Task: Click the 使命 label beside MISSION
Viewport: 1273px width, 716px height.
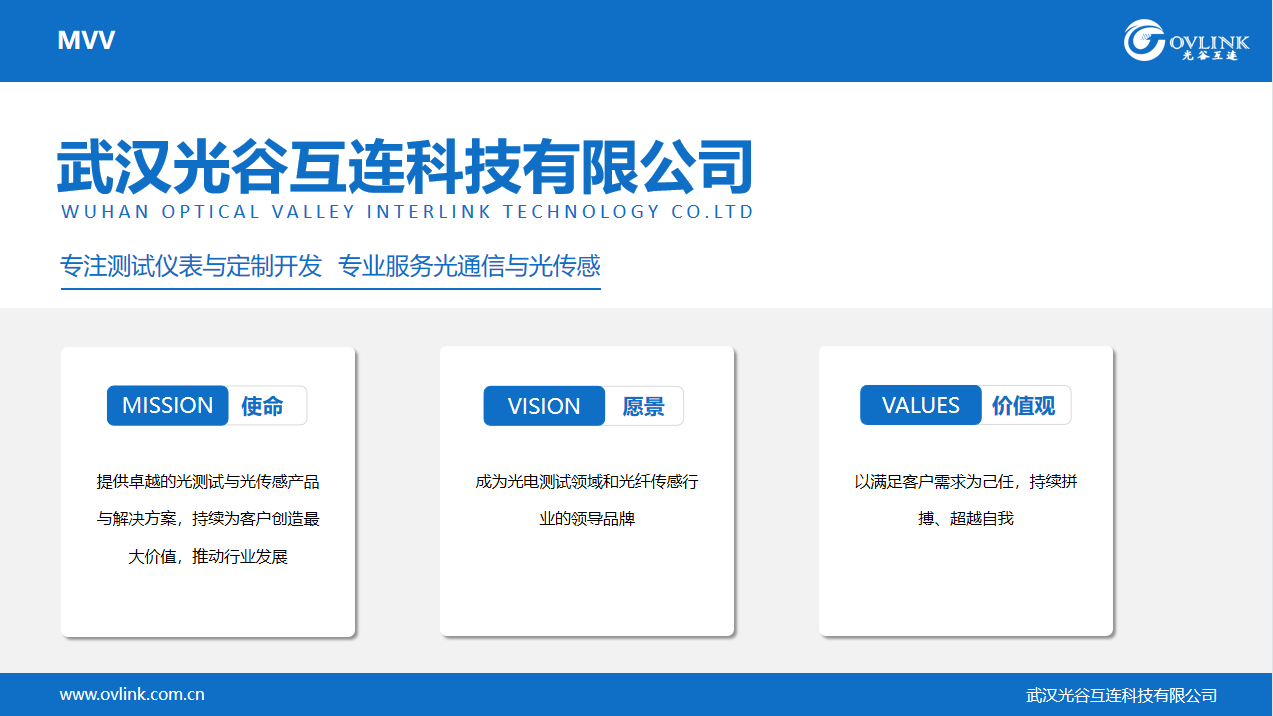Action: pyautogui.click(x=263, y=406)
